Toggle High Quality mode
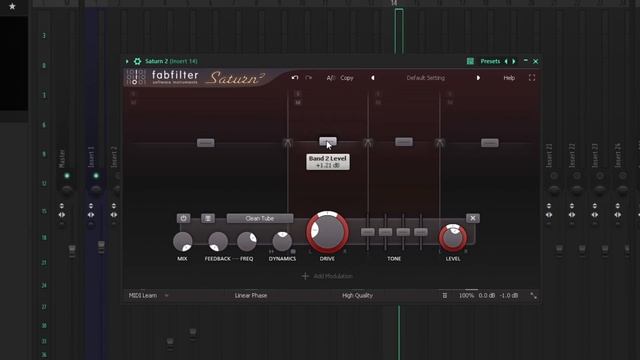 (x=358, y=296)
